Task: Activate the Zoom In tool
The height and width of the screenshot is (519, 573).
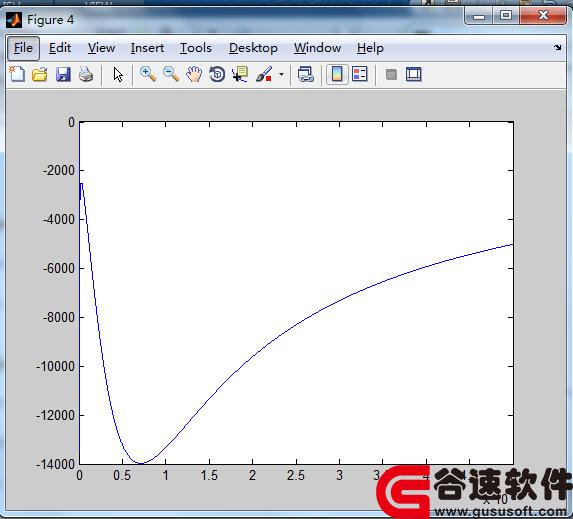Action: pyautogui.click(x=148, y=74)
